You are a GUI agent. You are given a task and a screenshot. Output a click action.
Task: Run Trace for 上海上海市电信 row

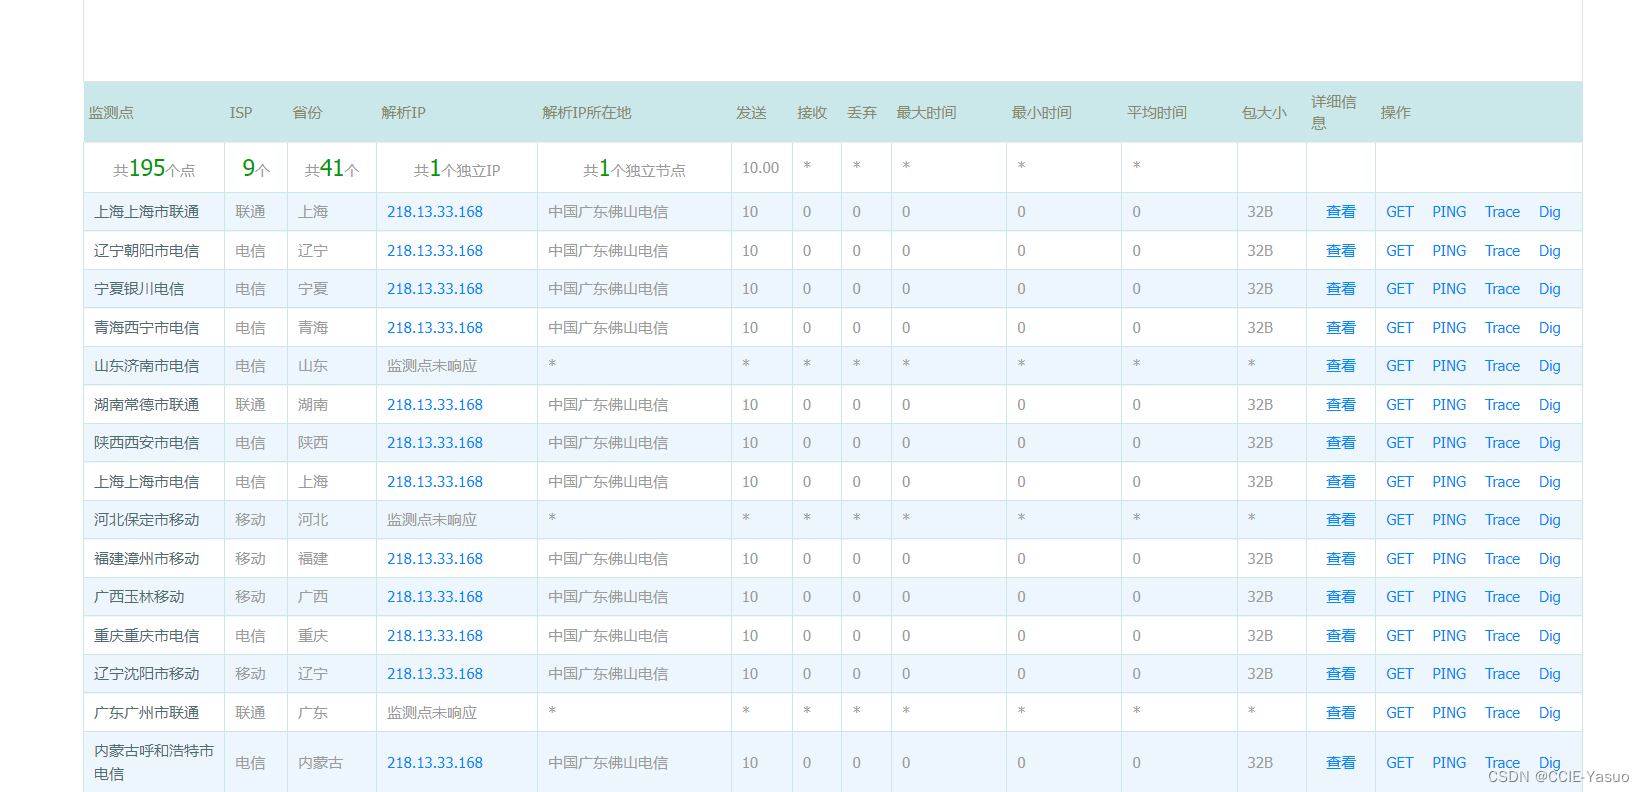(x=1502, y=482)
